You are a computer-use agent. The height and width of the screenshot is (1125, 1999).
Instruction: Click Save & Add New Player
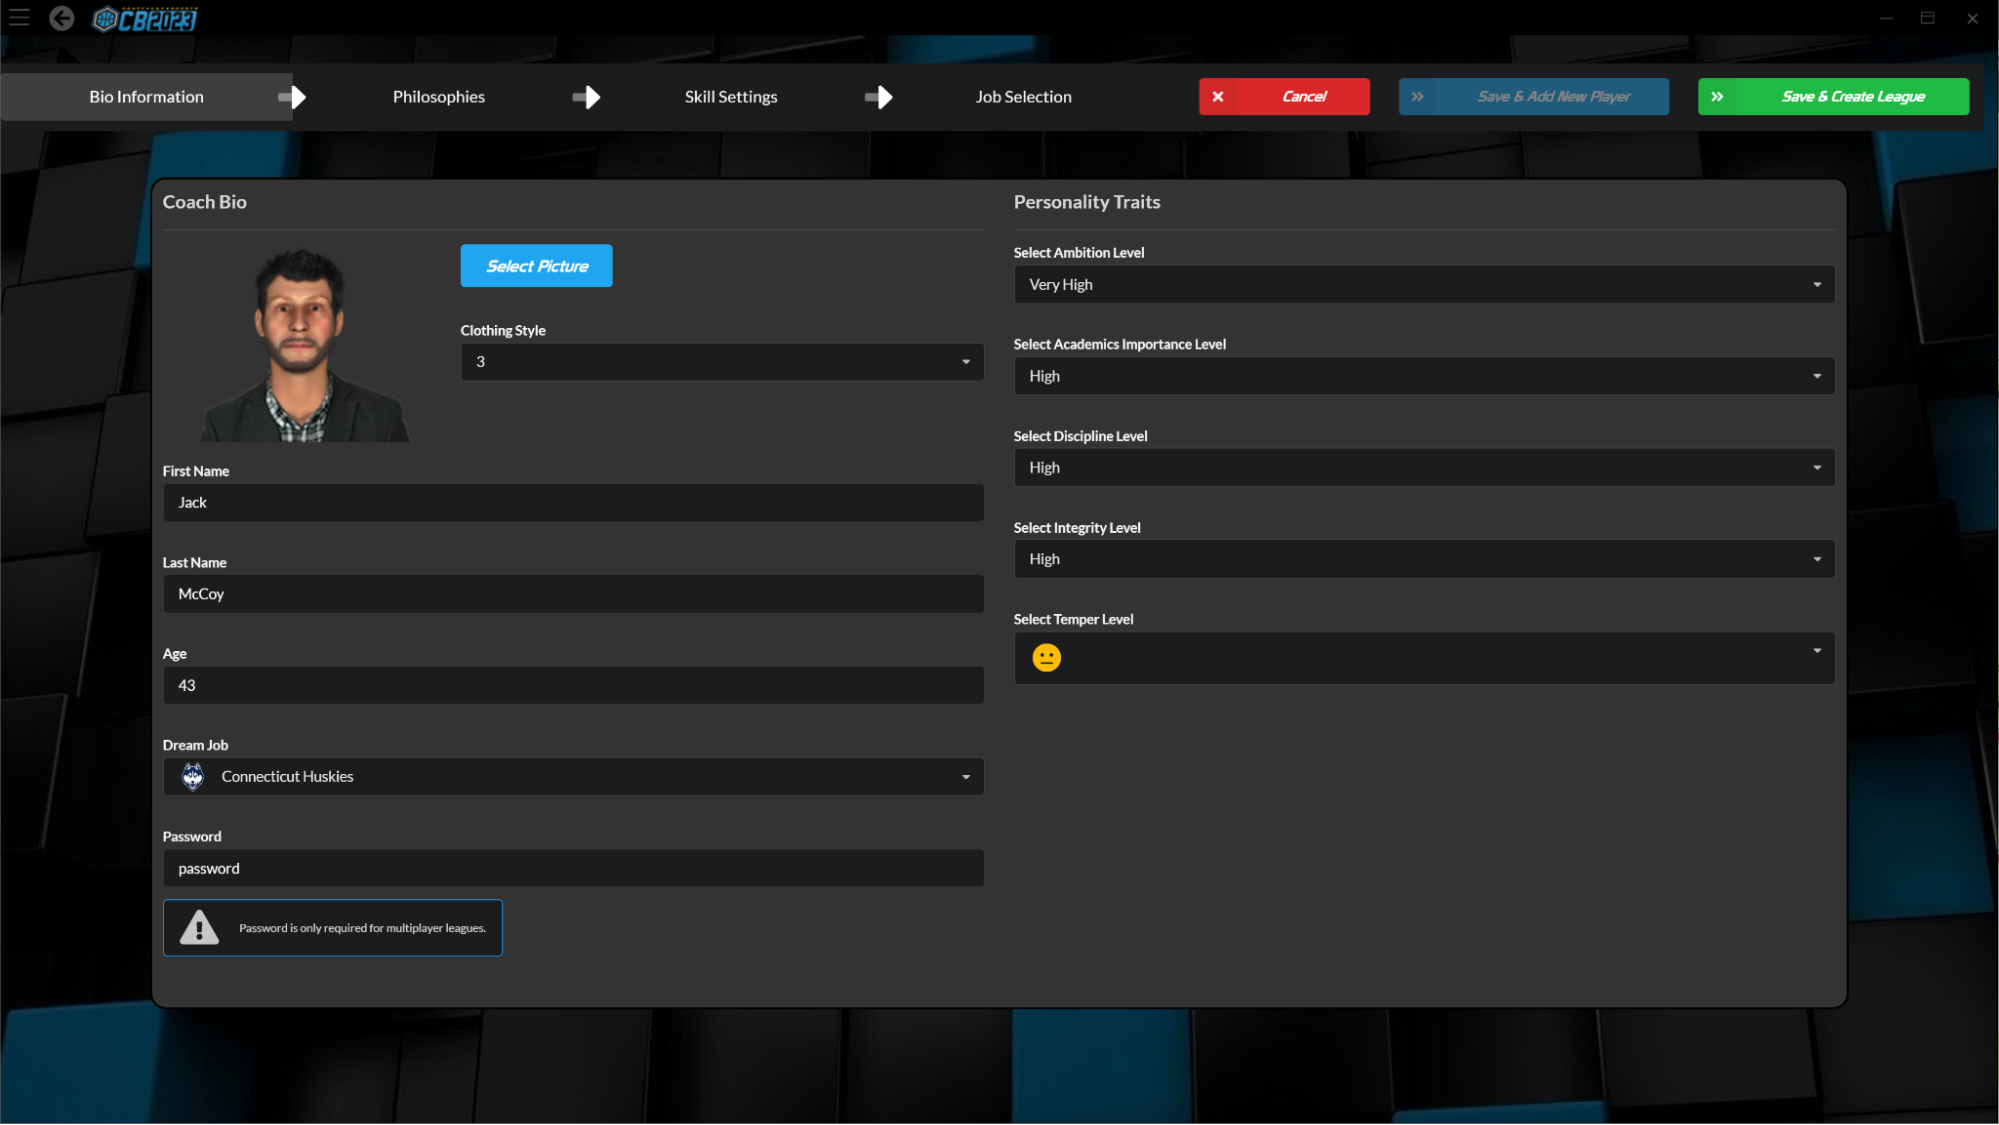click(x=1534, y=97)
